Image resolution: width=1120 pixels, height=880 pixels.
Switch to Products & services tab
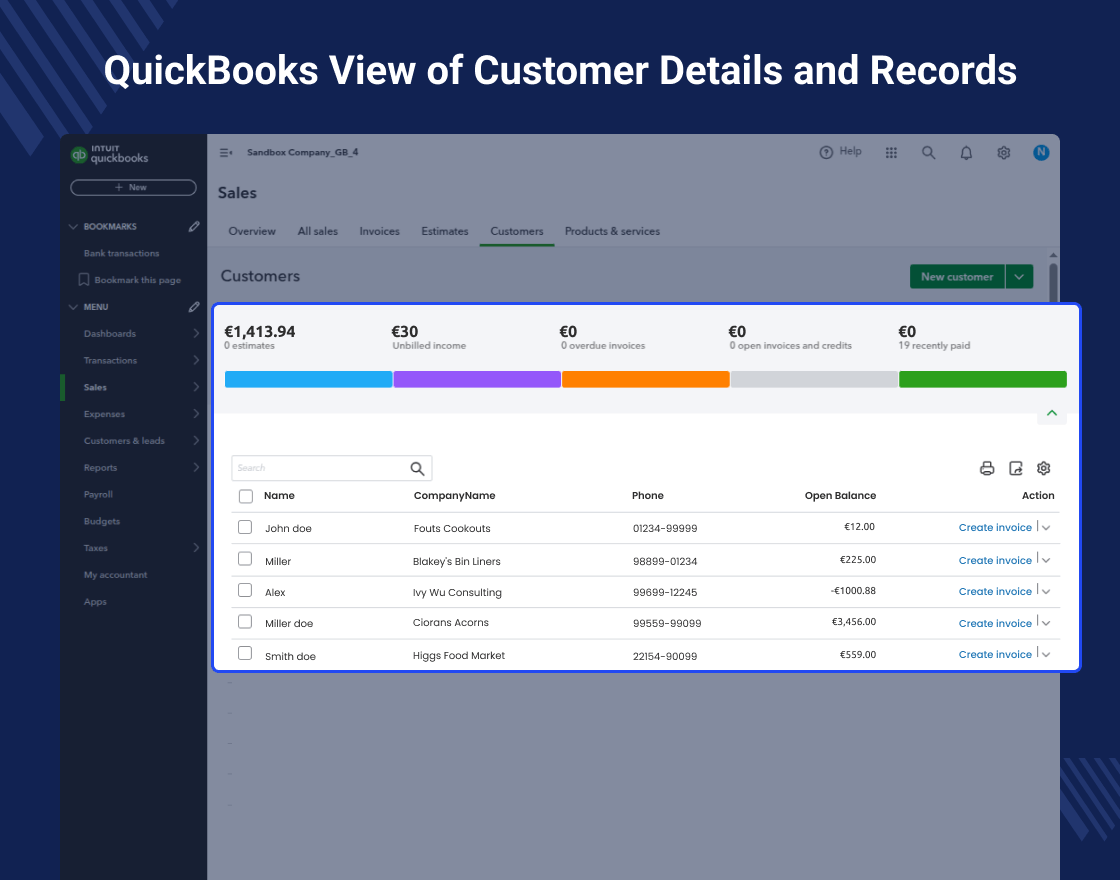click(612, 231)
